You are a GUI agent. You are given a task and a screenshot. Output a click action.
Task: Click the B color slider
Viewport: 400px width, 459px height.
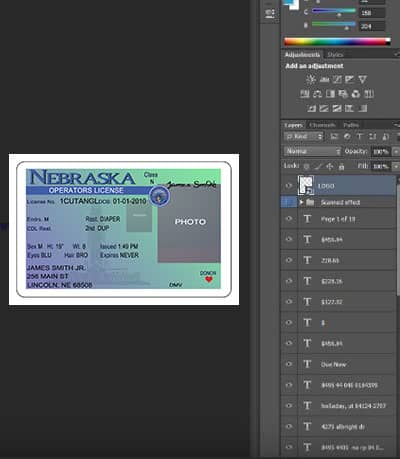point(334,25)
